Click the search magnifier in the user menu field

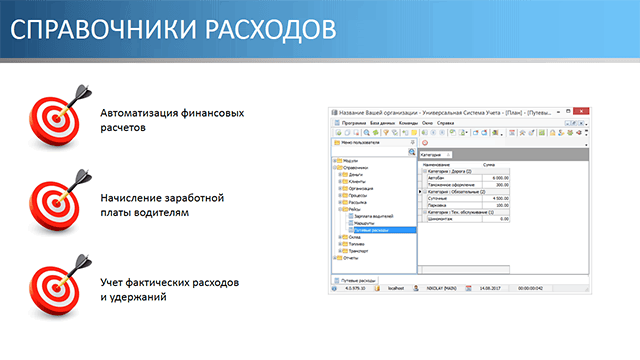(412, 152)
